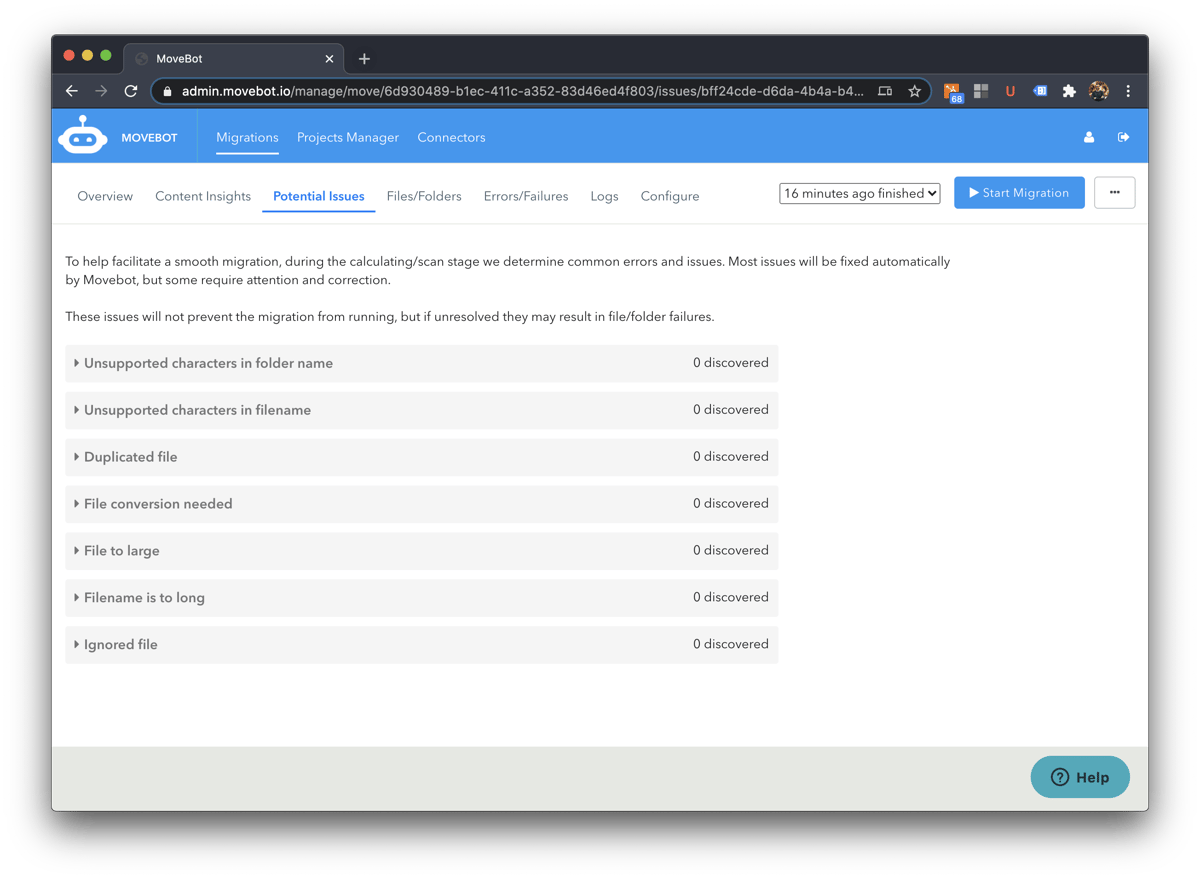
Task: Click the Chrome profile avatar
Action: click(x=1098, y=91)
